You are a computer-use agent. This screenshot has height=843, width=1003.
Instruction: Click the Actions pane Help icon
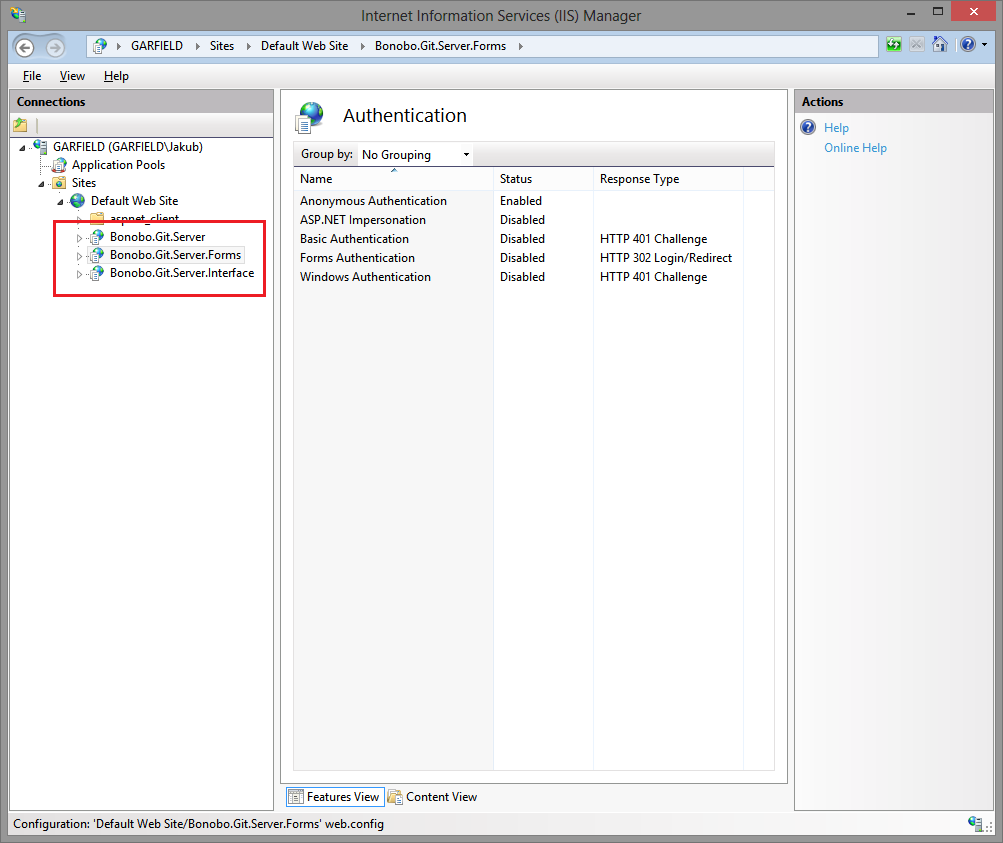(809, 127)
